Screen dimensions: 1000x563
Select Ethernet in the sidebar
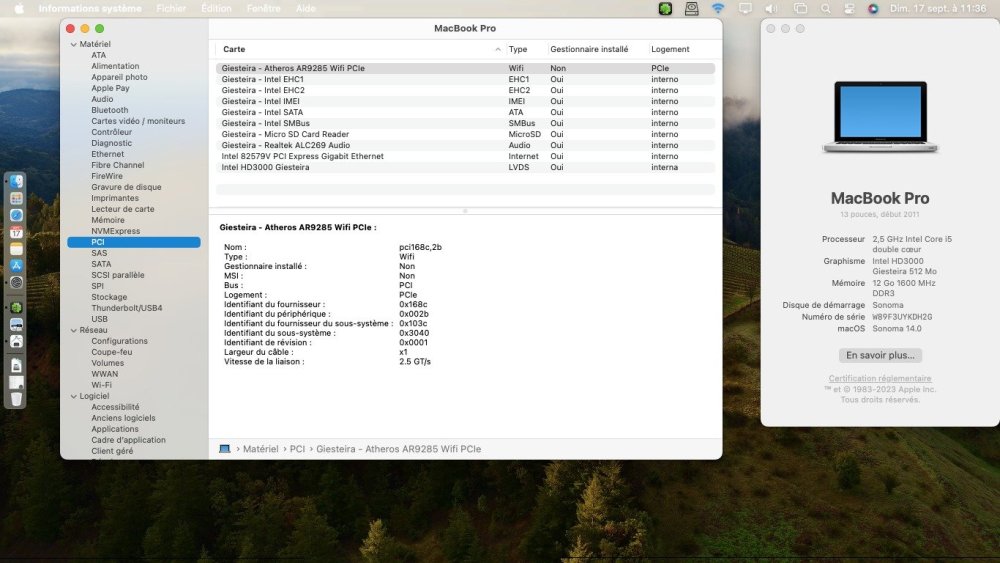coord(108,154)
